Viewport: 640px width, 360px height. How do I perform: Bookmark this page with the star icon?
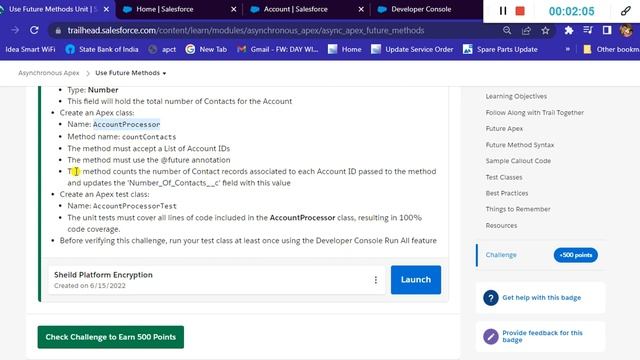[545, 30]
